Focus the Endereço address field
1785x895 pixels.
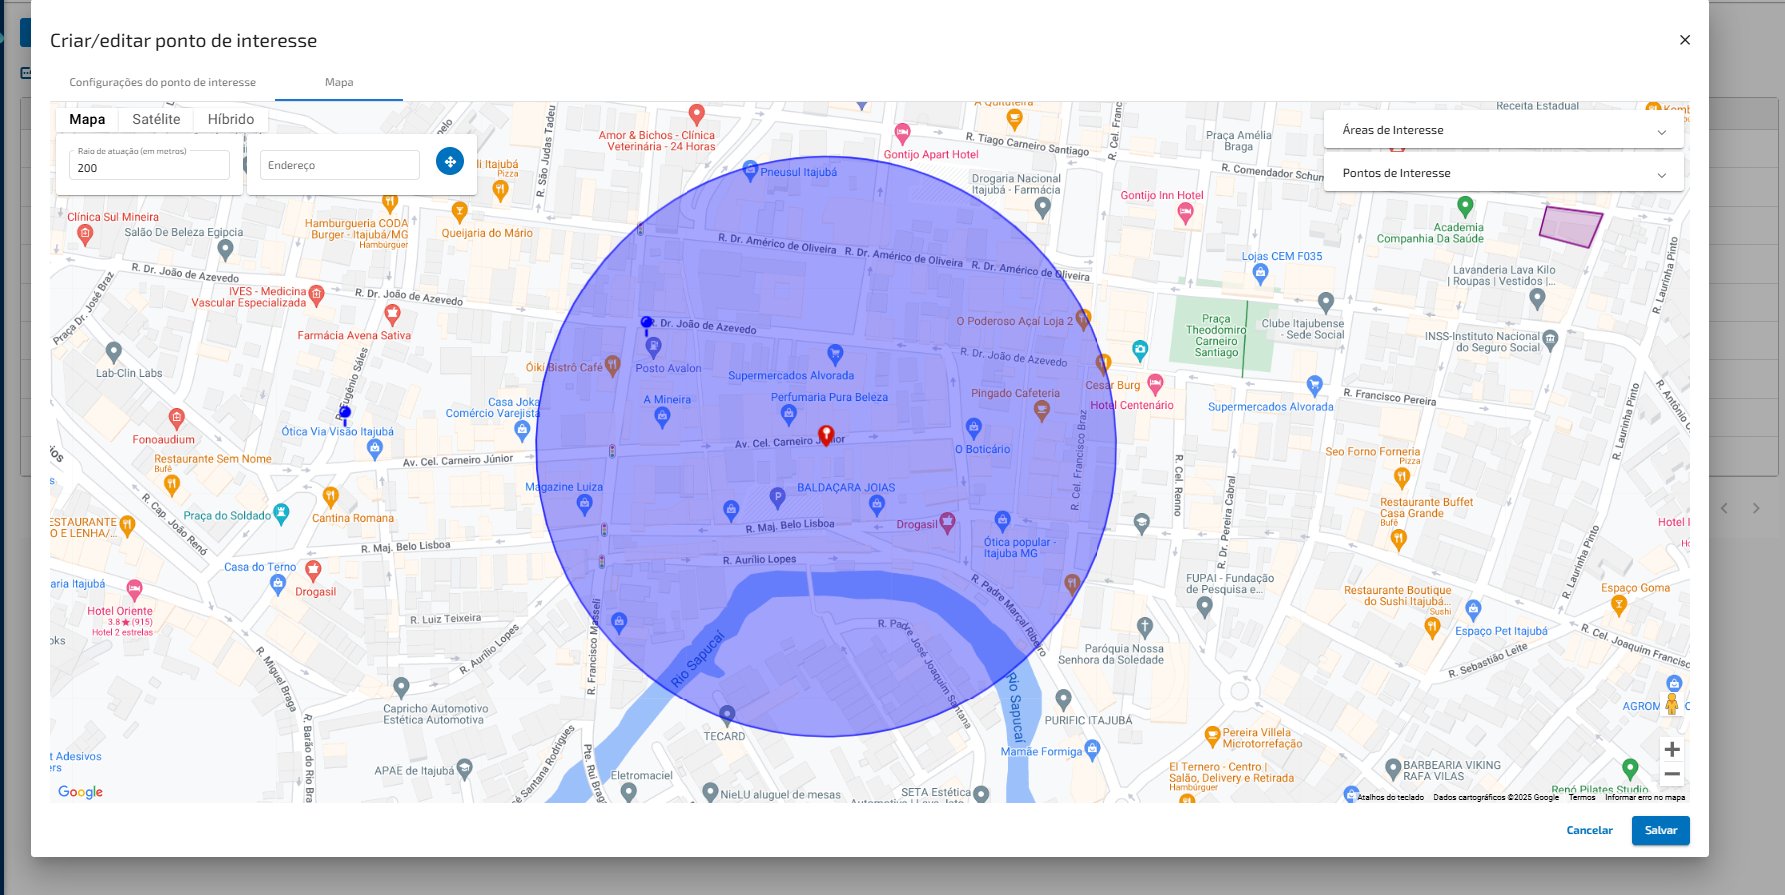pyautogui.click(x=340, y=165)
